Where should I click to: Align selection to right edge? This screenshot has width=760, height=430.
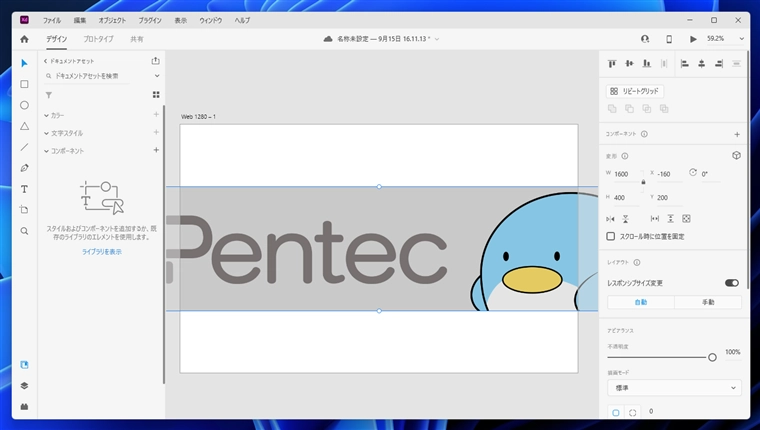coord(719,64)
